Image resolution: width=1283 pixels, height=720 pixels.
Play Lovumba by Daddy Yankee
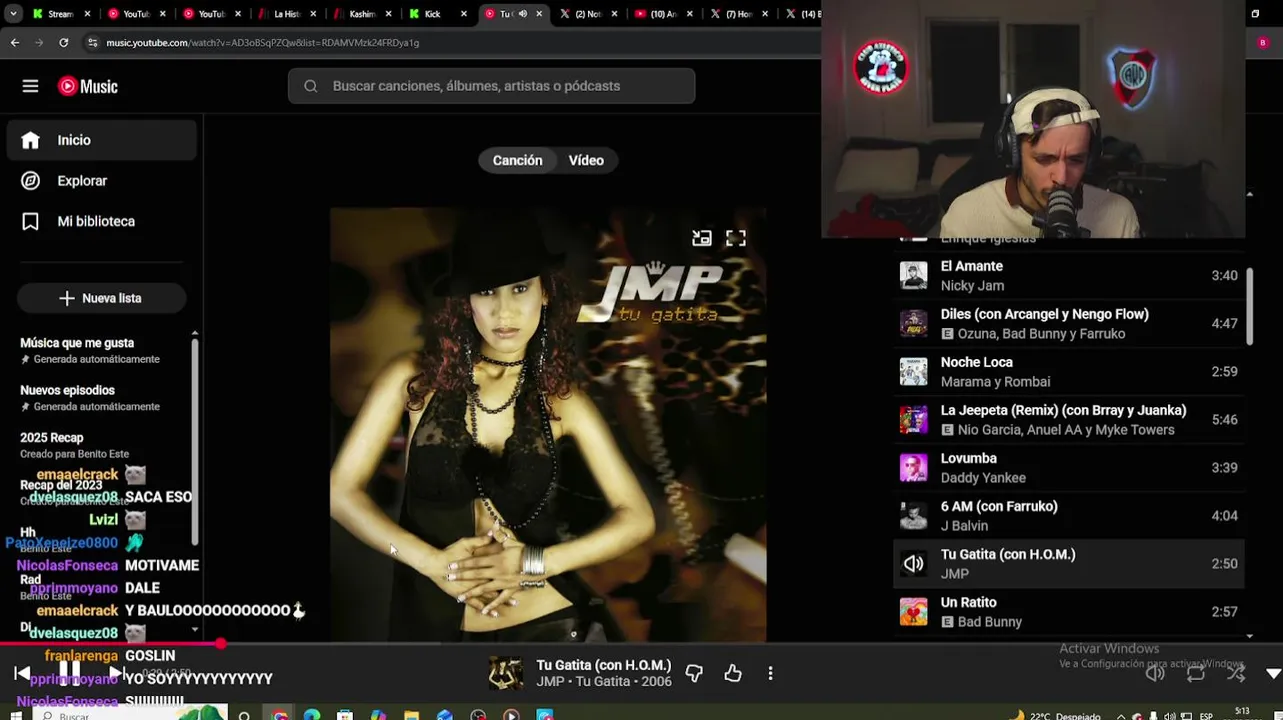pyautogui.click(x=1068, y=468)
